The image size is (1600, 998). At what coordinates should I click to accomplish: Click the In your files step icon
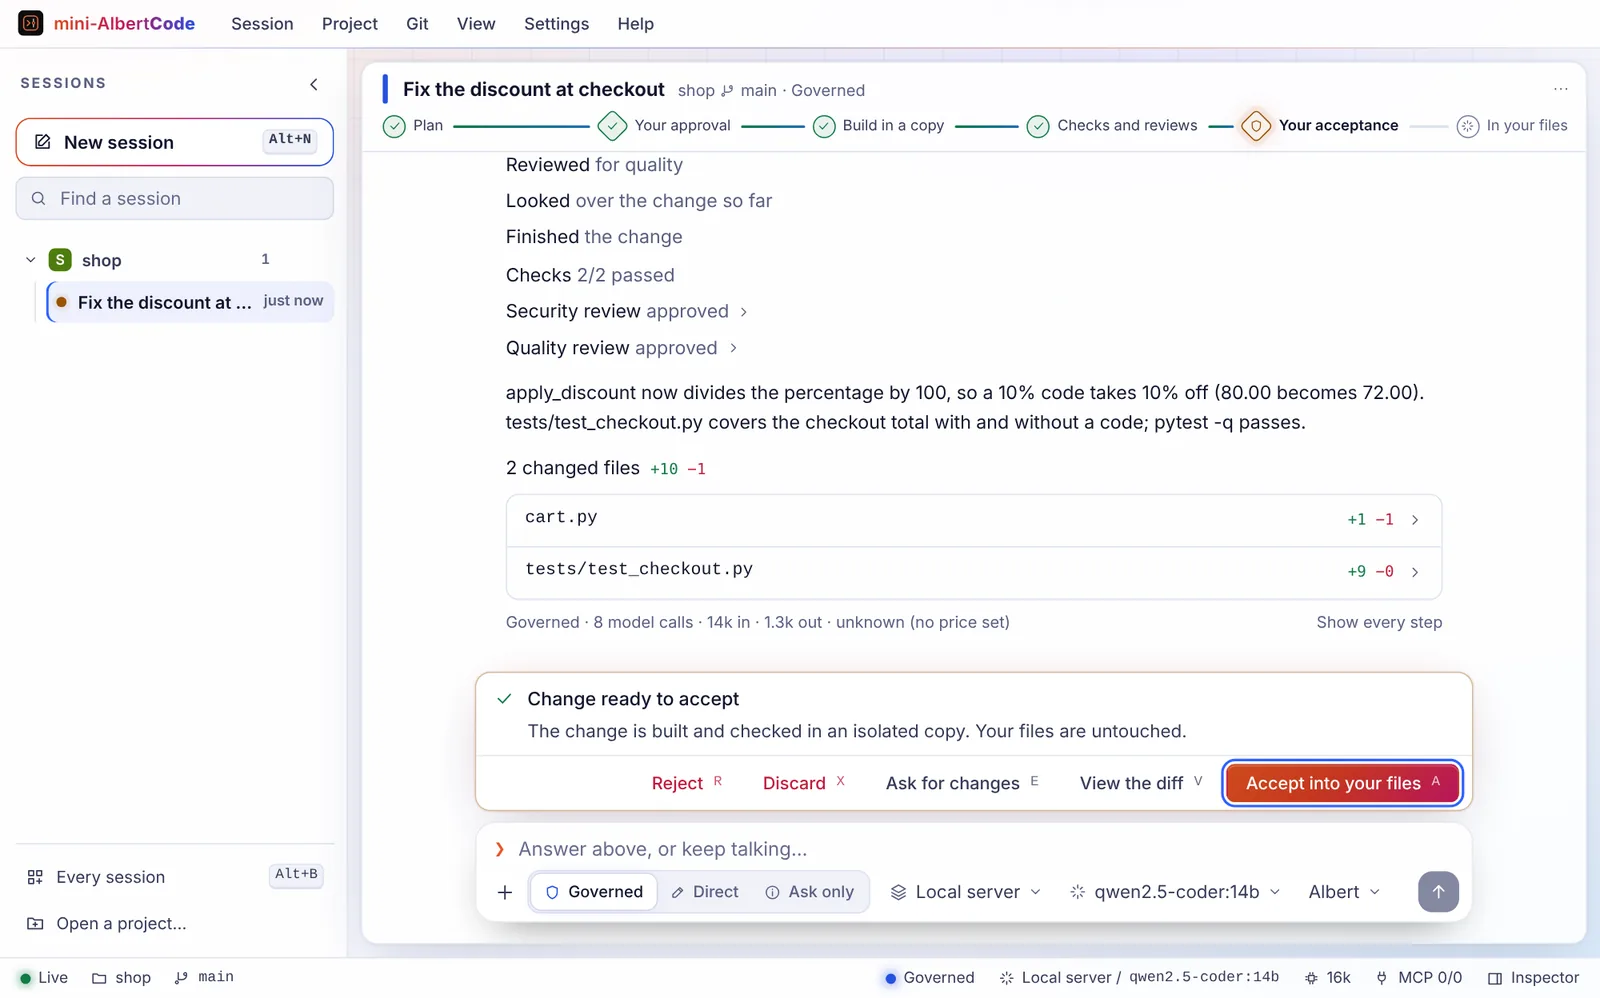1468,126
